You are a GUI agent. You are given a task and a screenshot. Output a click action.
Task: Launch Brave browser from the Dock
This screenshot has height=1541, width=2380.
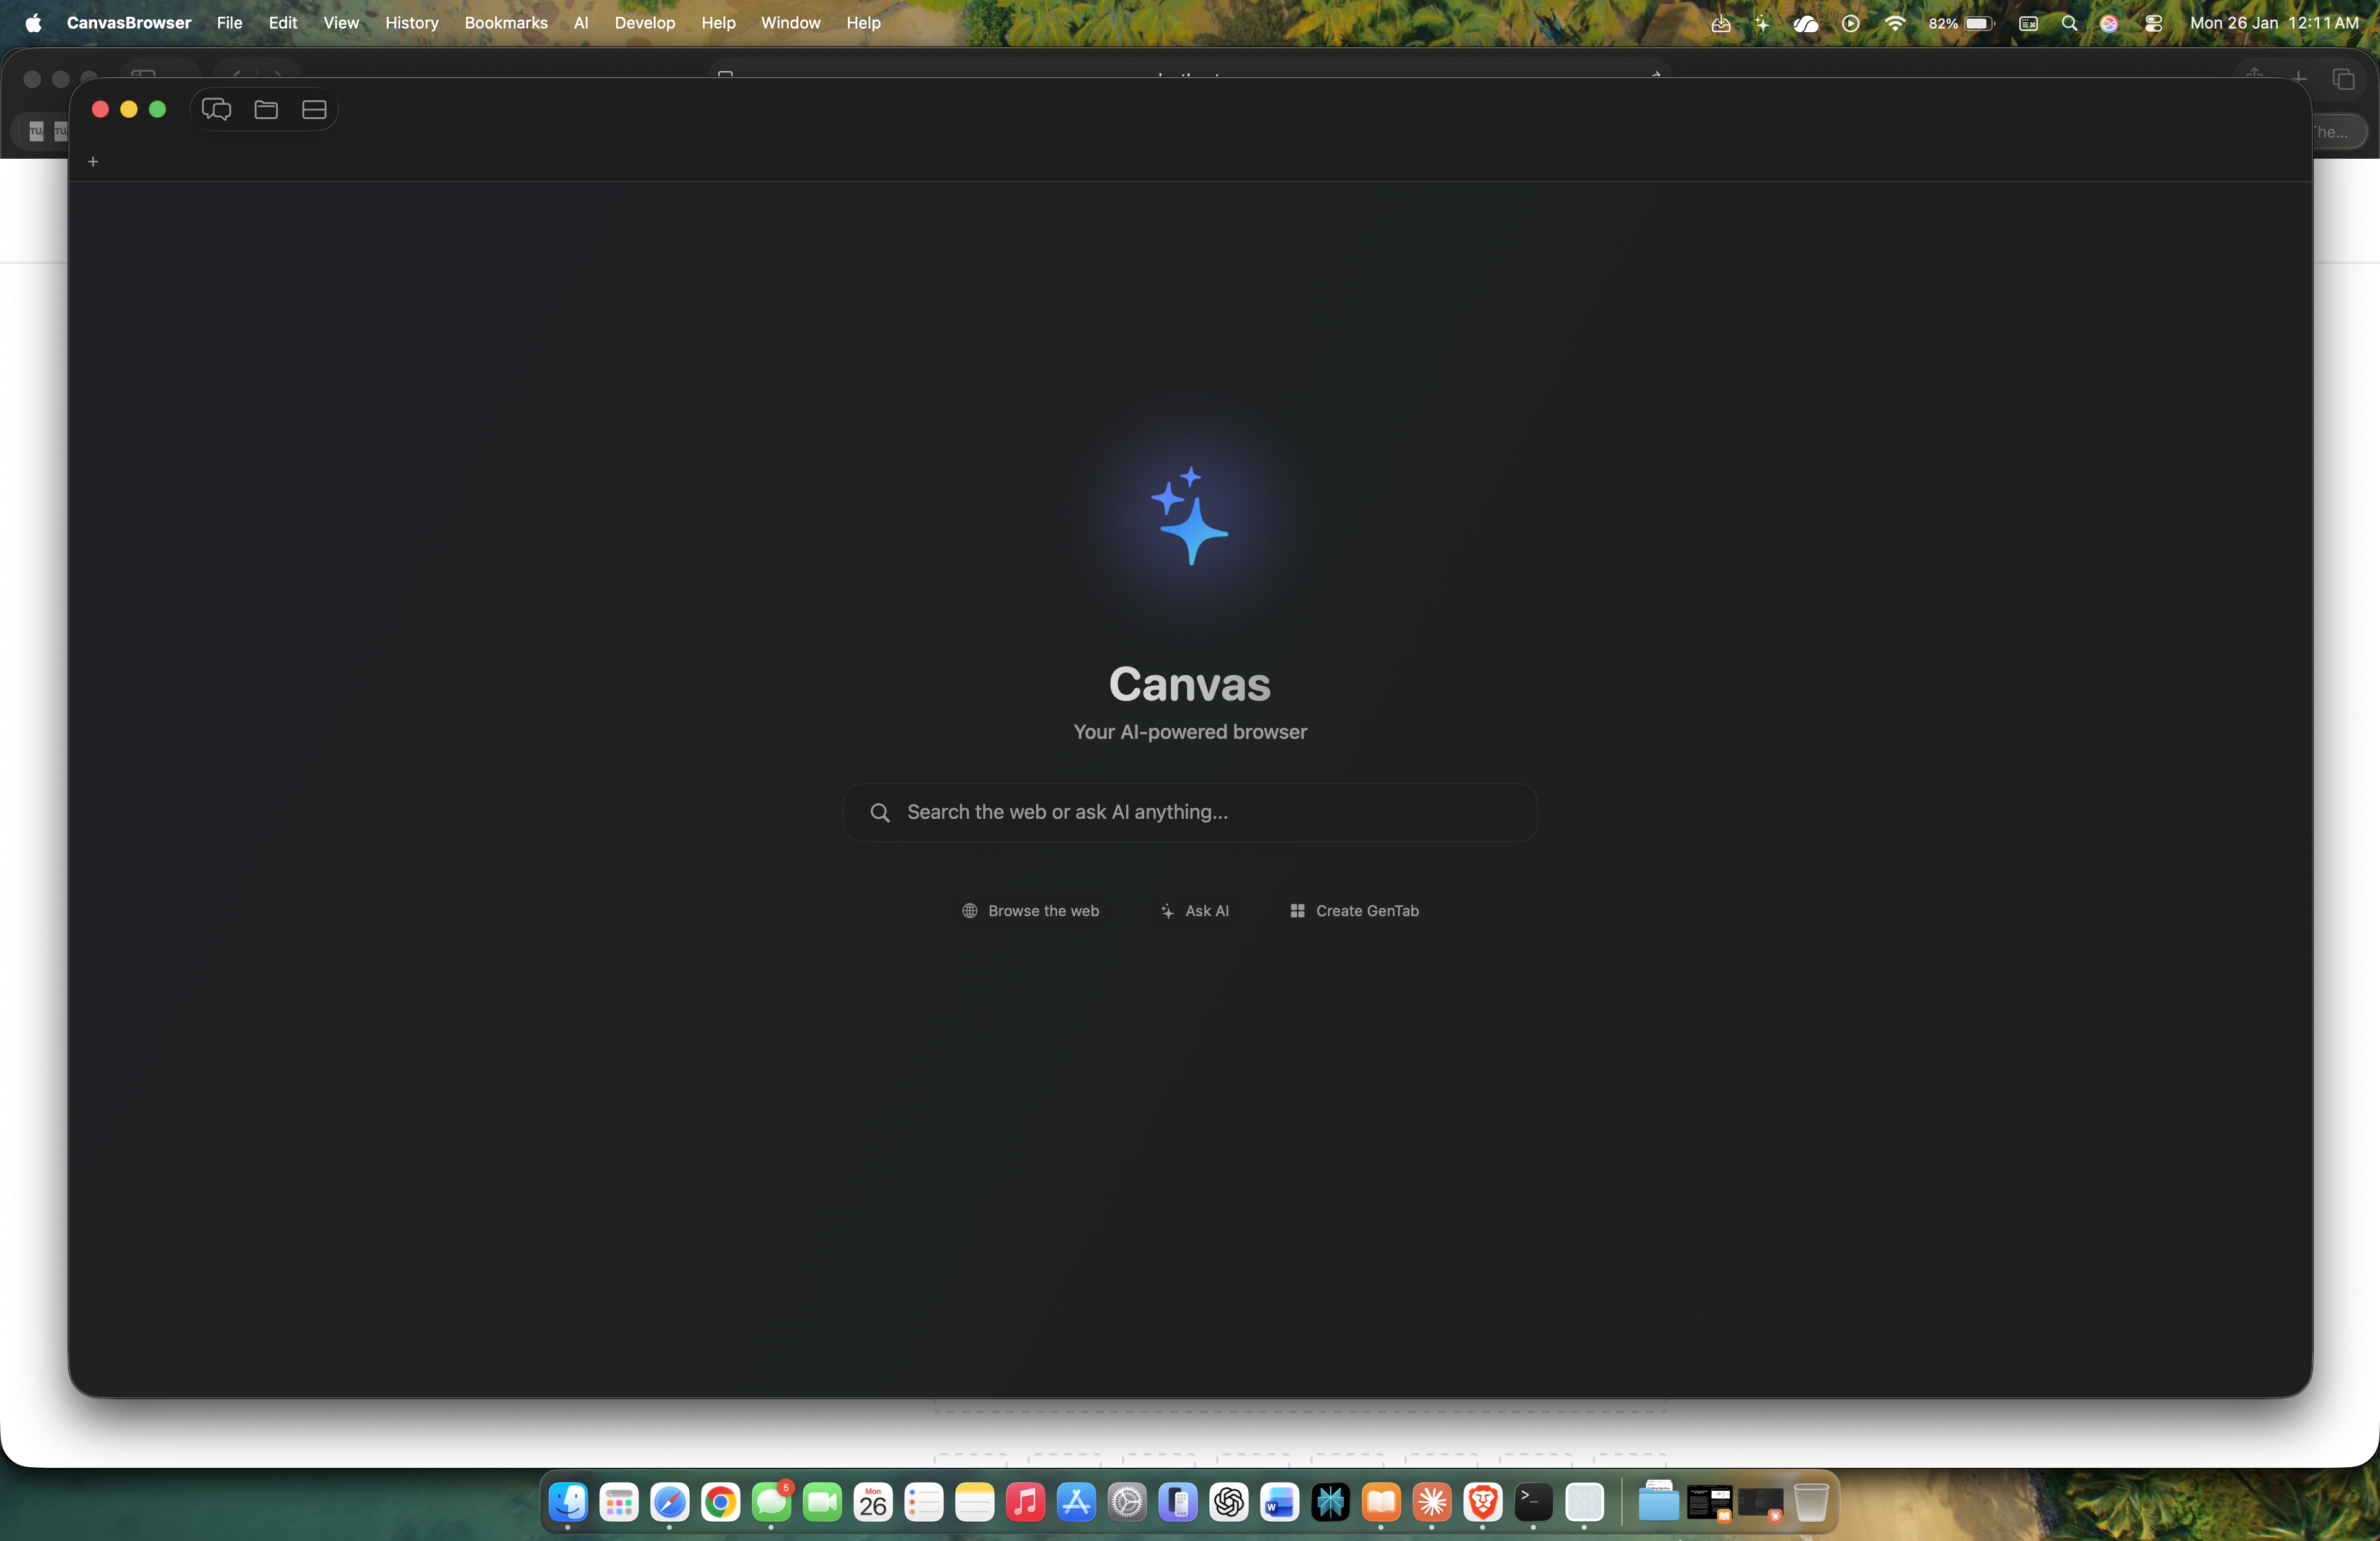click(x=1482, y=1502)
